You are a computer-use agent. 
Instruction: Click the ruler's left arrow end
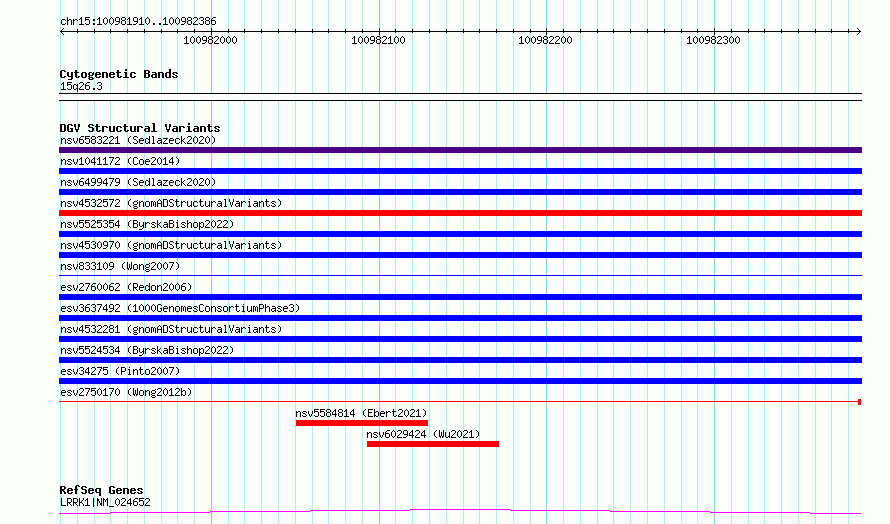pos(62,31)
